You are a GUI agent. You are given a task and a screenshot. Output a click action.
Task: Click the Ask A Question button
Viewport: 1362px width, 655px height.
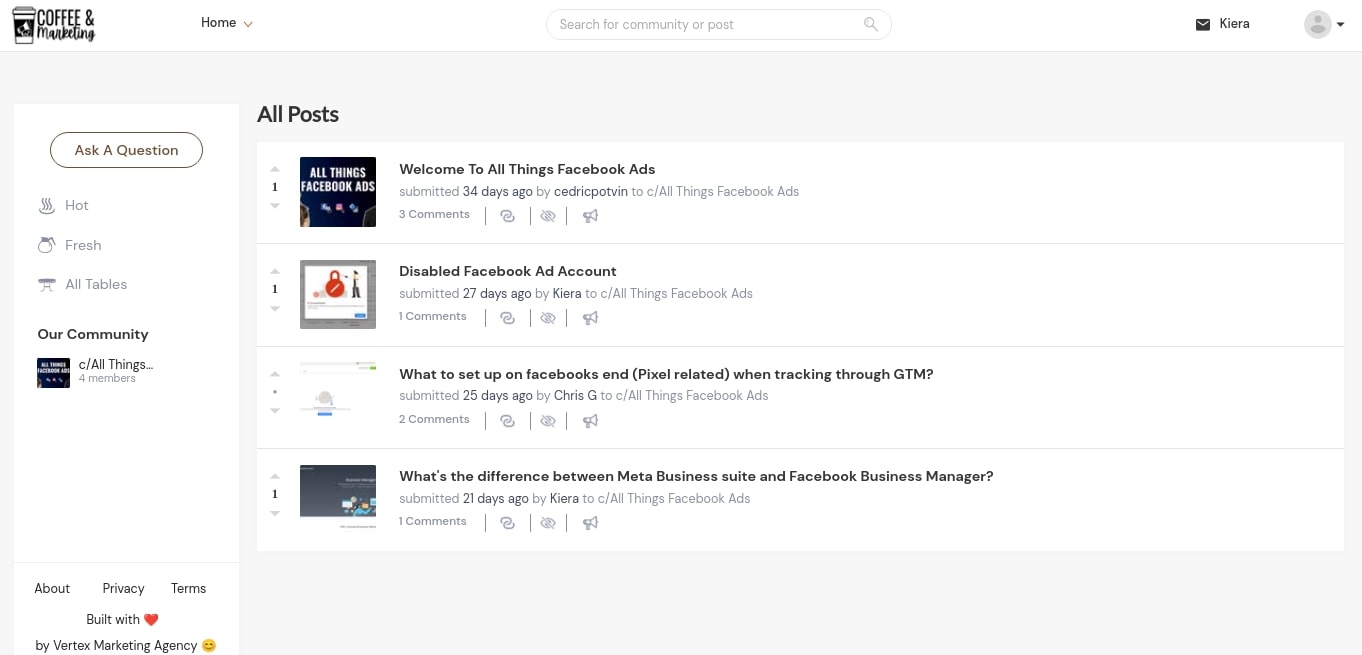tap(126, 150)
